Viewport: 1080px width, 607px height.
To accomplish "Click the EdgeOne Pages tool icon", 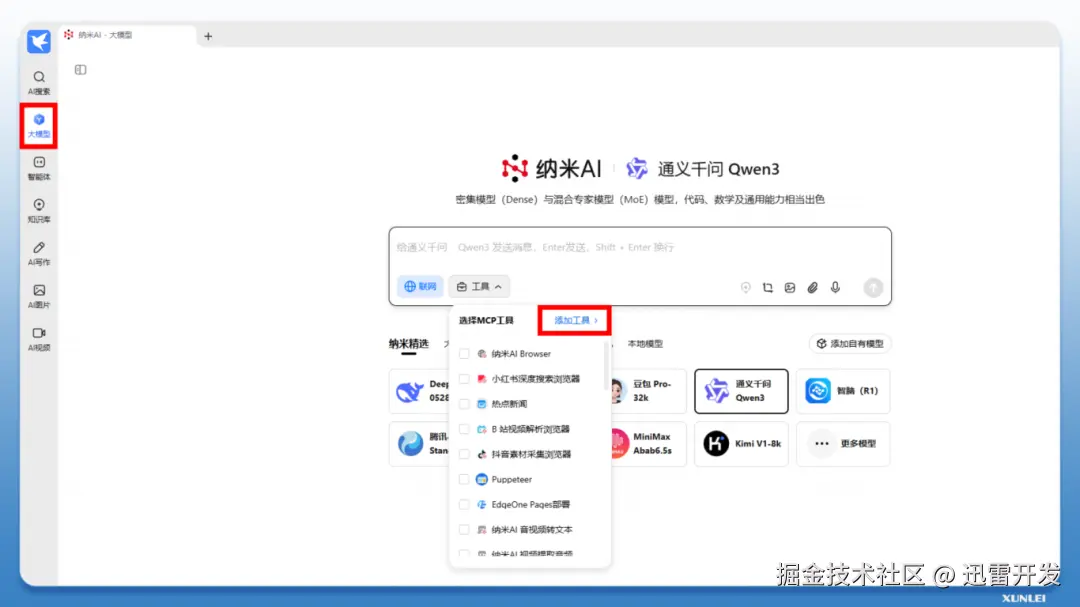I will (x=481, y=504).
